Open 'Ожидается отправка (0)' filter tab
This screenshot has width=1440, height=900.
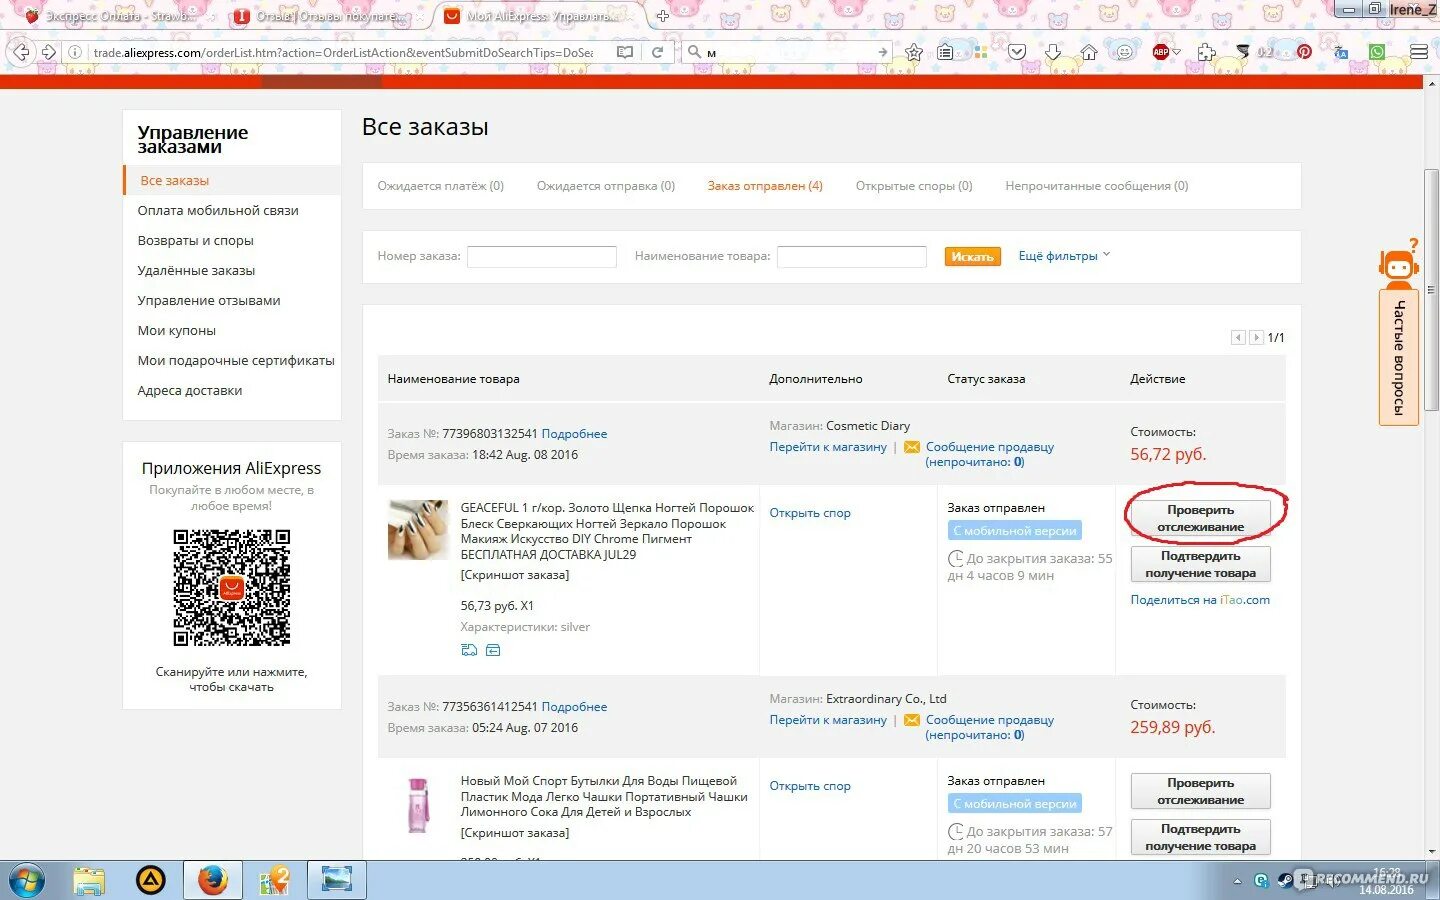(606, 186)
